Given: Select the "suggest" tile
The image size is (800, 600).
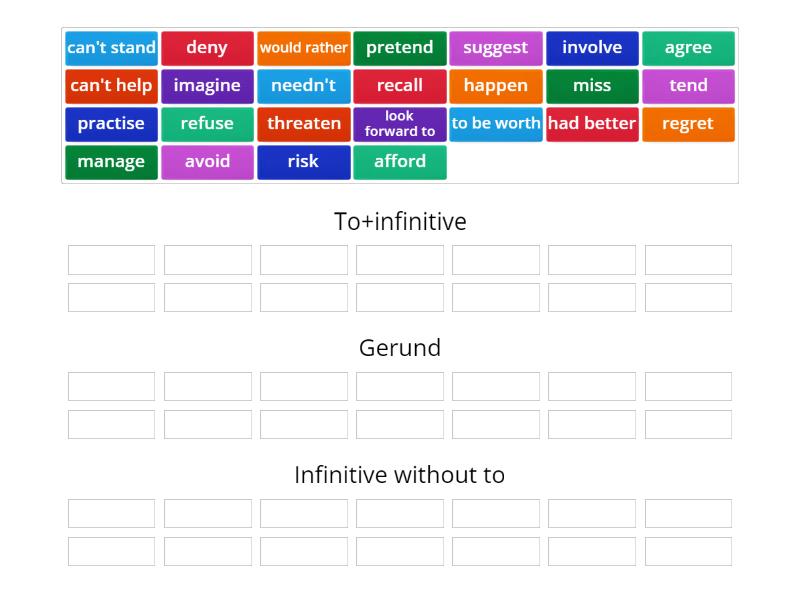Looking at the screenshot, I should (496, 47).
